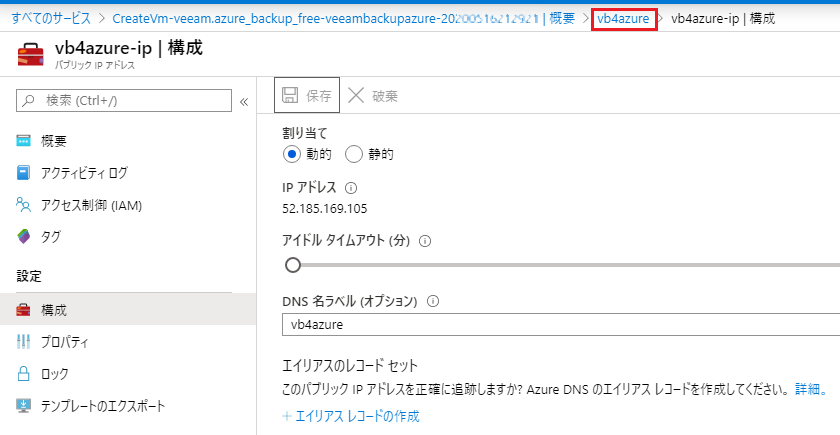
Task: Click the アクティビティ ログ icon
Action: coord(24,173)
